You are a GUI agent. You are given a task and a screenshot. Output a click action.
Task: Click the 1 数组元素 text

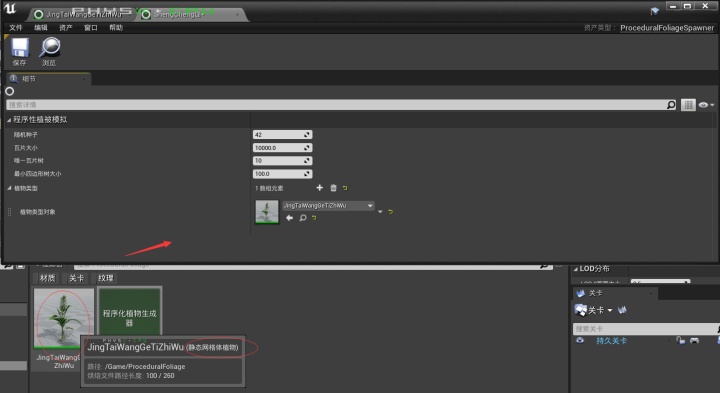click(269, 188)
